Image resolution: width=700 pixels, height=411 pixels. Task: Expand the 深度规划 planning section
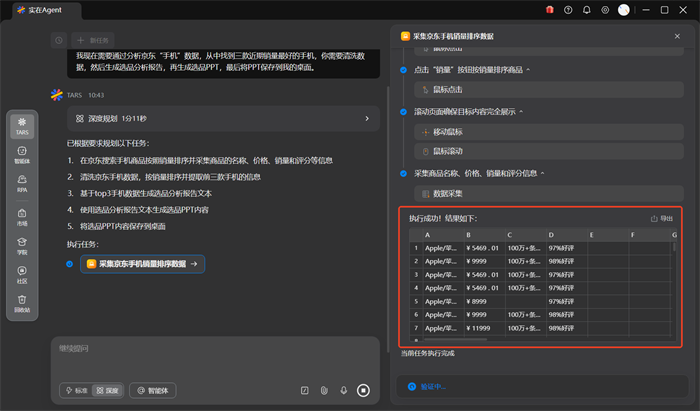tap(222, 118)
